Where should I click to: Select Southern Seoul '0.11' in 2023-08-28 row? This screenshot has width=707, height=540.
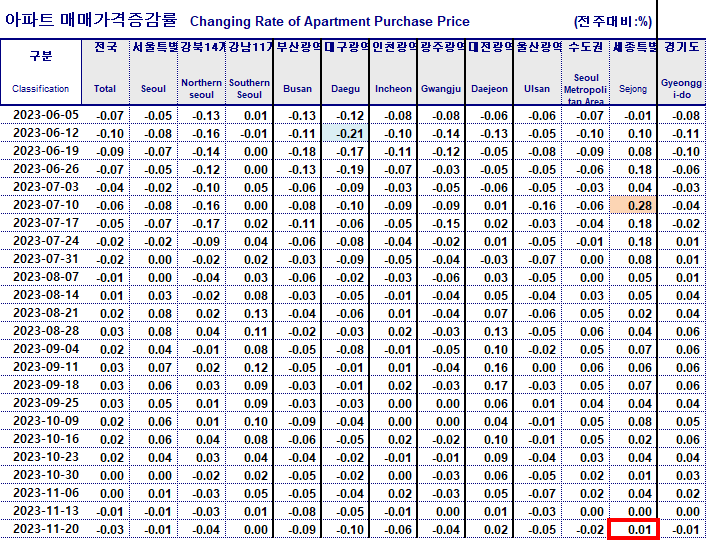256,332
